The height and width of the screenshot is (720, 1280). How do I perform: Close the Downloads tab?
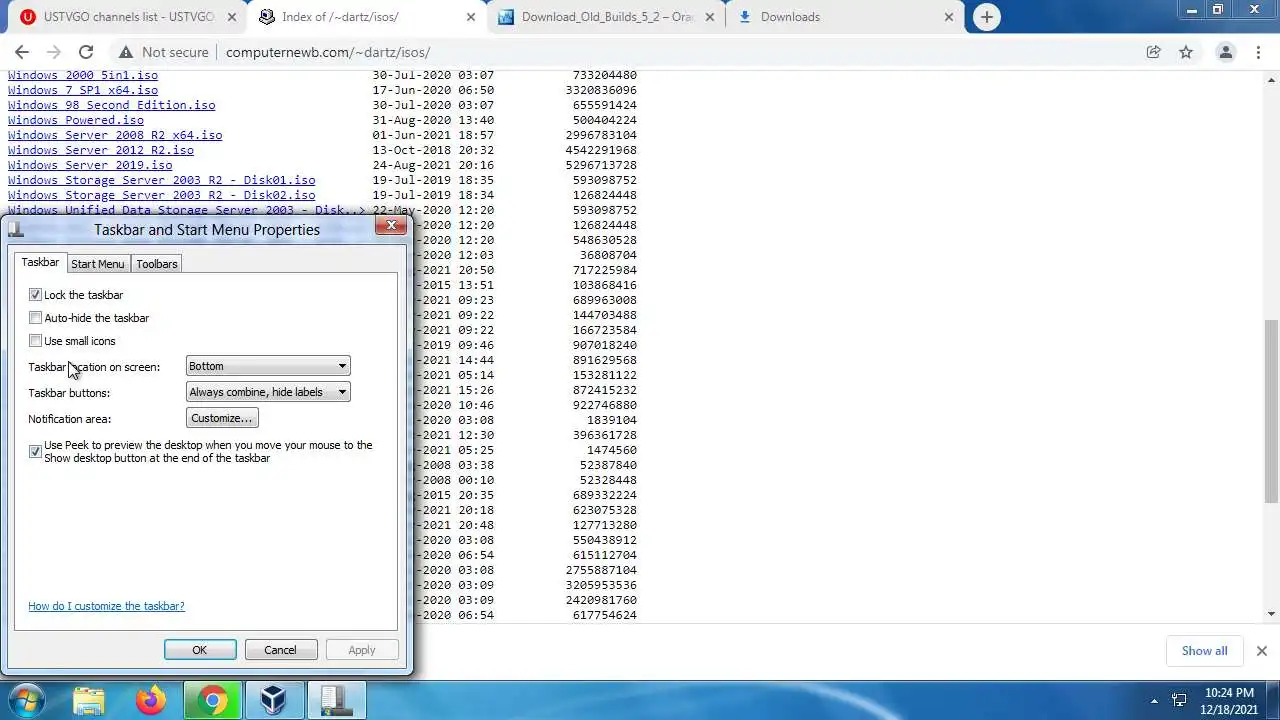(950, 17)
